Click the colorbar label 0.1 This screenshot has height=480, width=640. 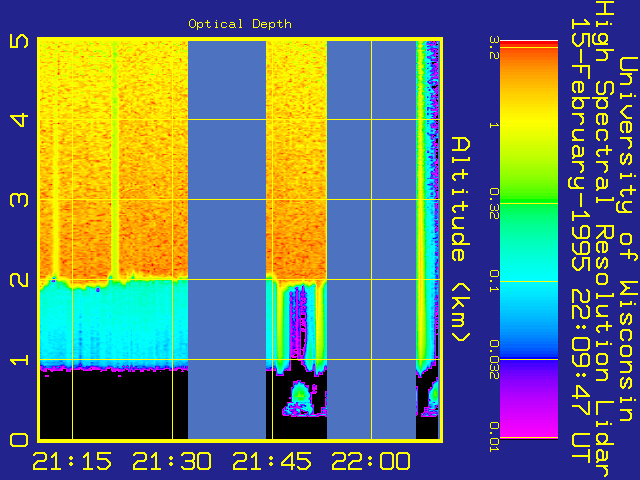tap(494, 281)
